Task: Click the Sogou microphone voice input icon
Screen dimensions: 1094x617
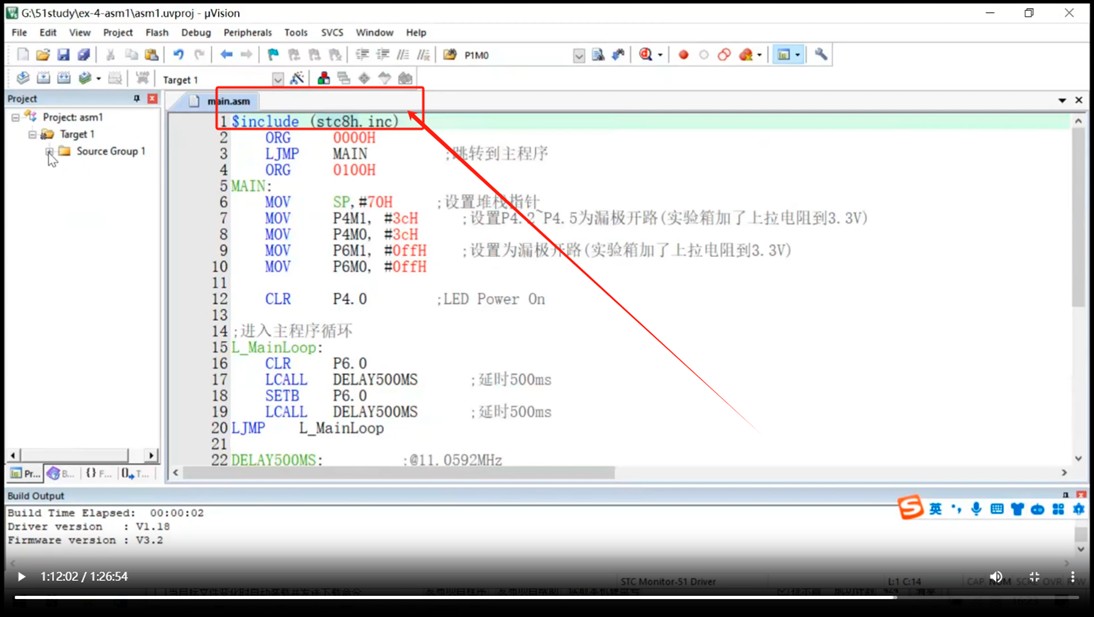Action: [977, 509]
